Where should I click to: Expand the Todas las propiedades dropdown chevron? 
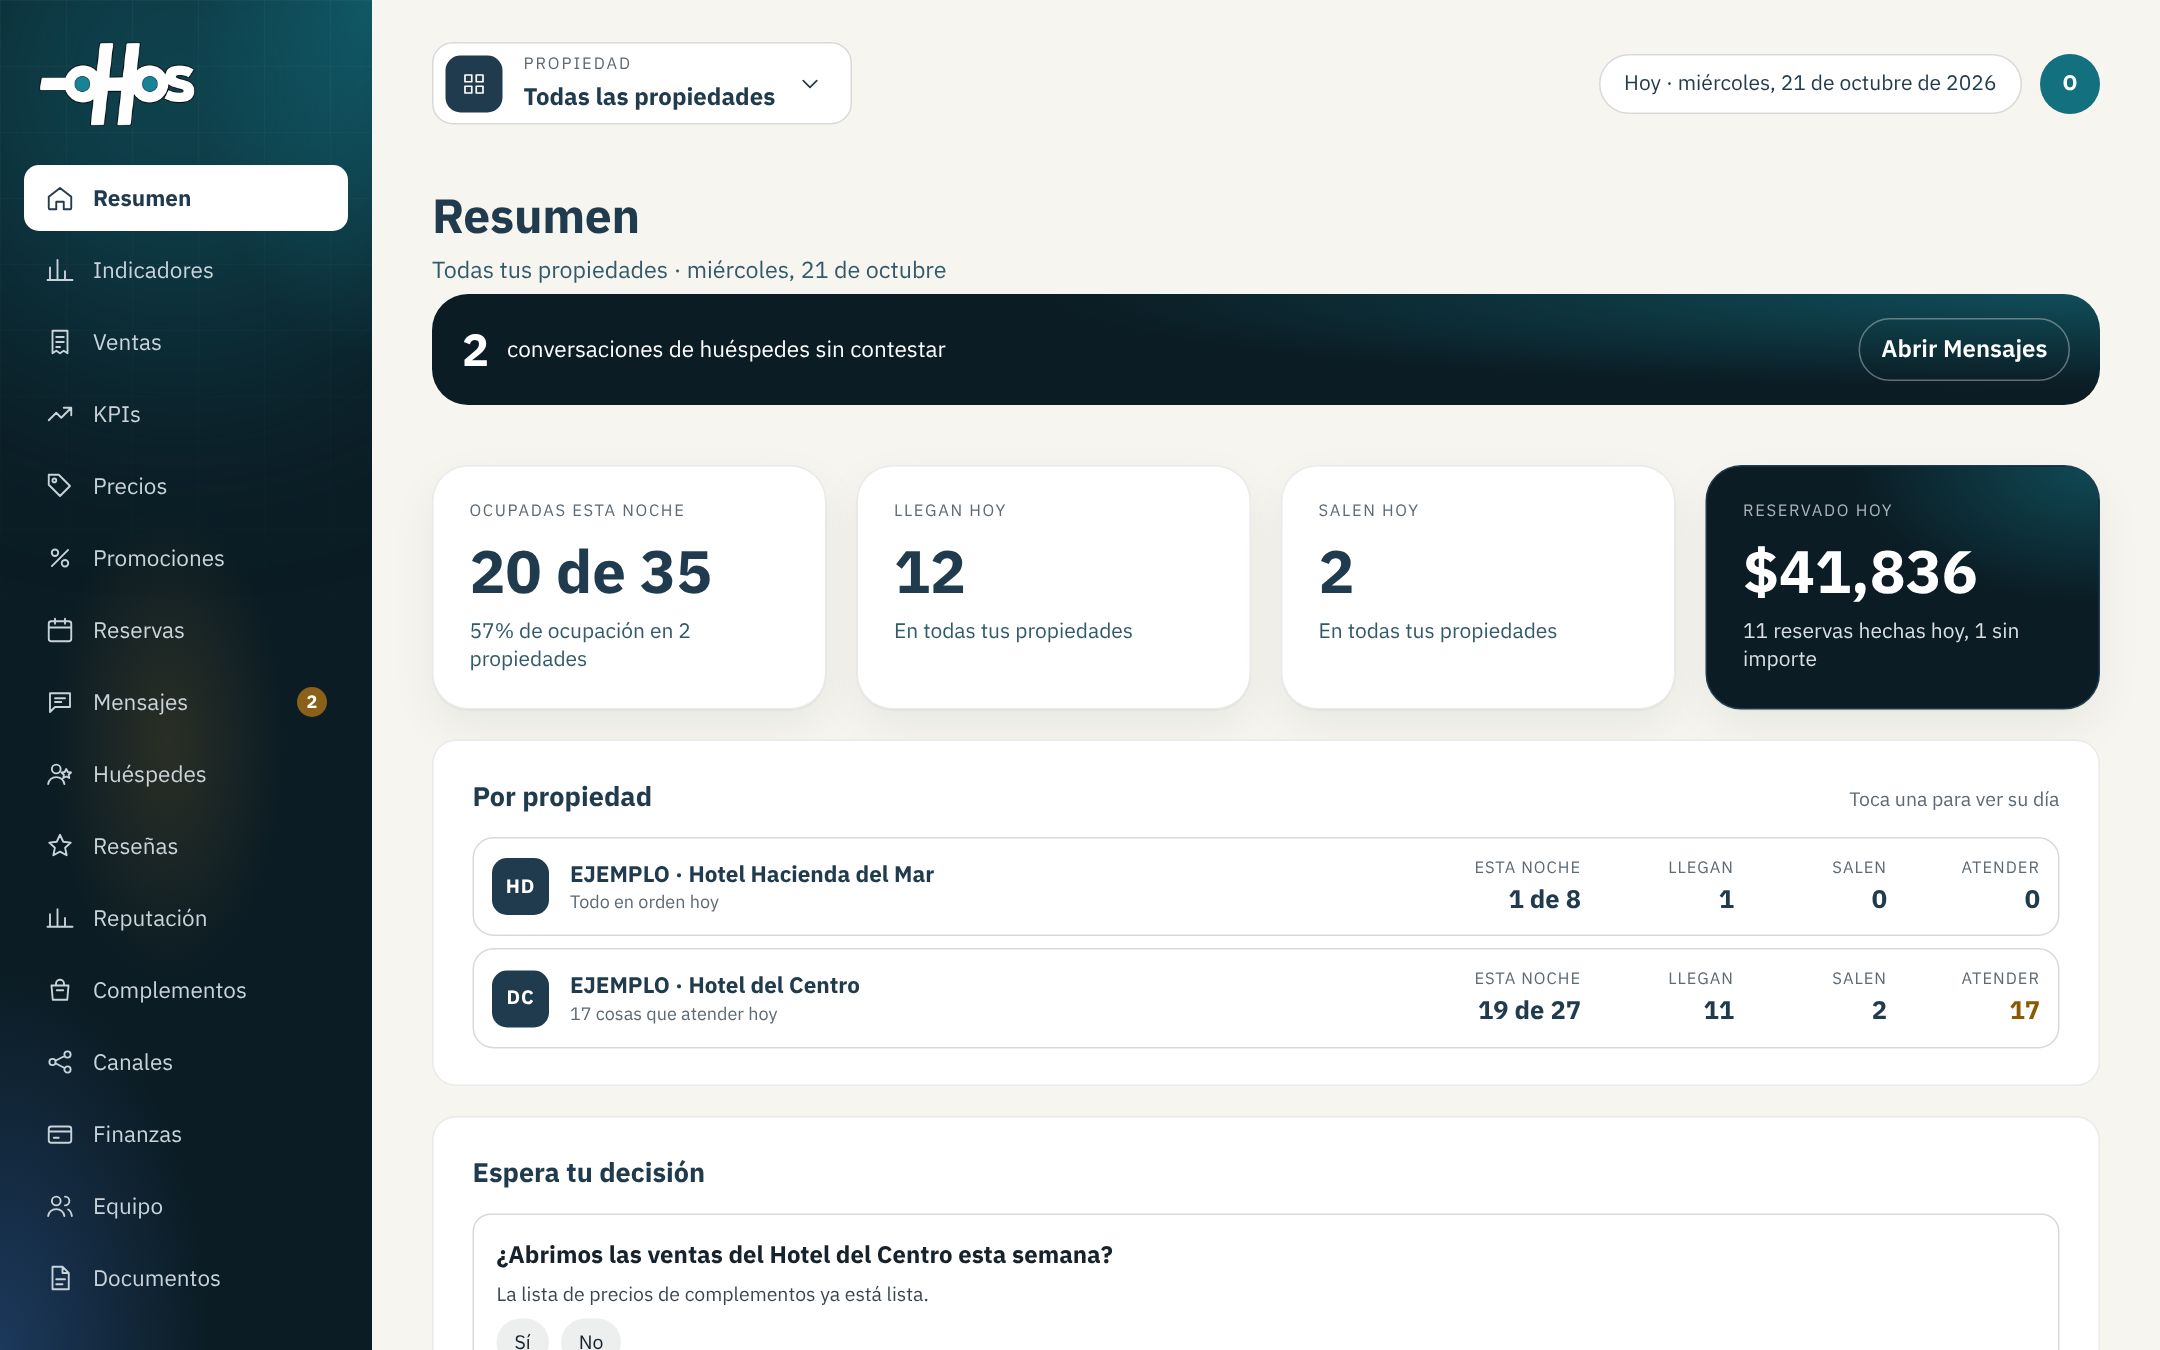point(810,84)
